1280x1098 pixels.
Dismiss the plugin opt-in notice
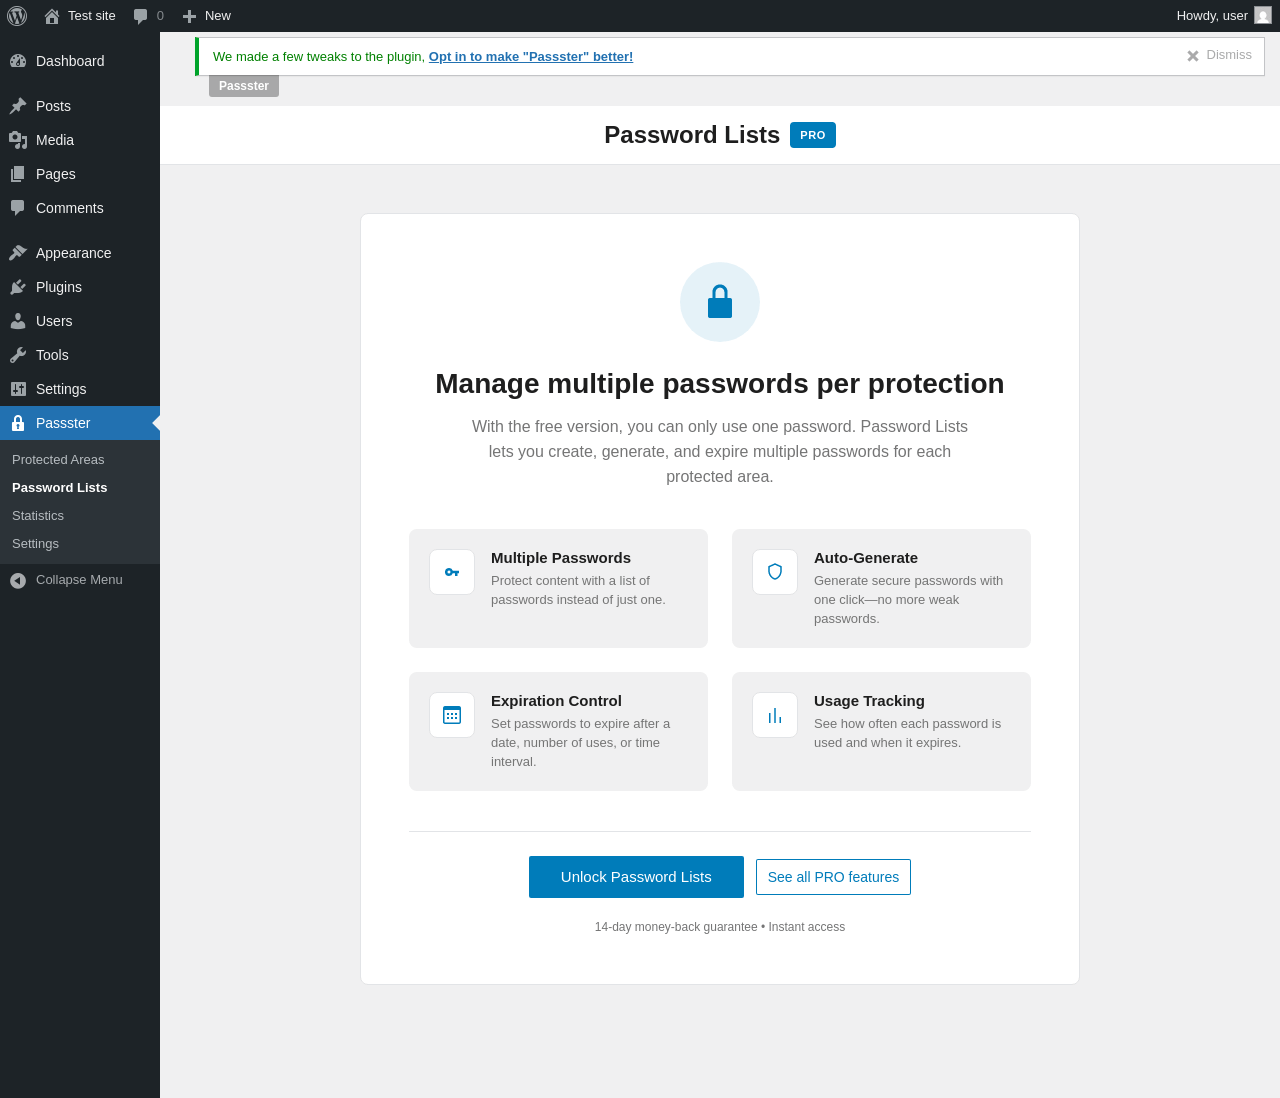click(1219, 55)
